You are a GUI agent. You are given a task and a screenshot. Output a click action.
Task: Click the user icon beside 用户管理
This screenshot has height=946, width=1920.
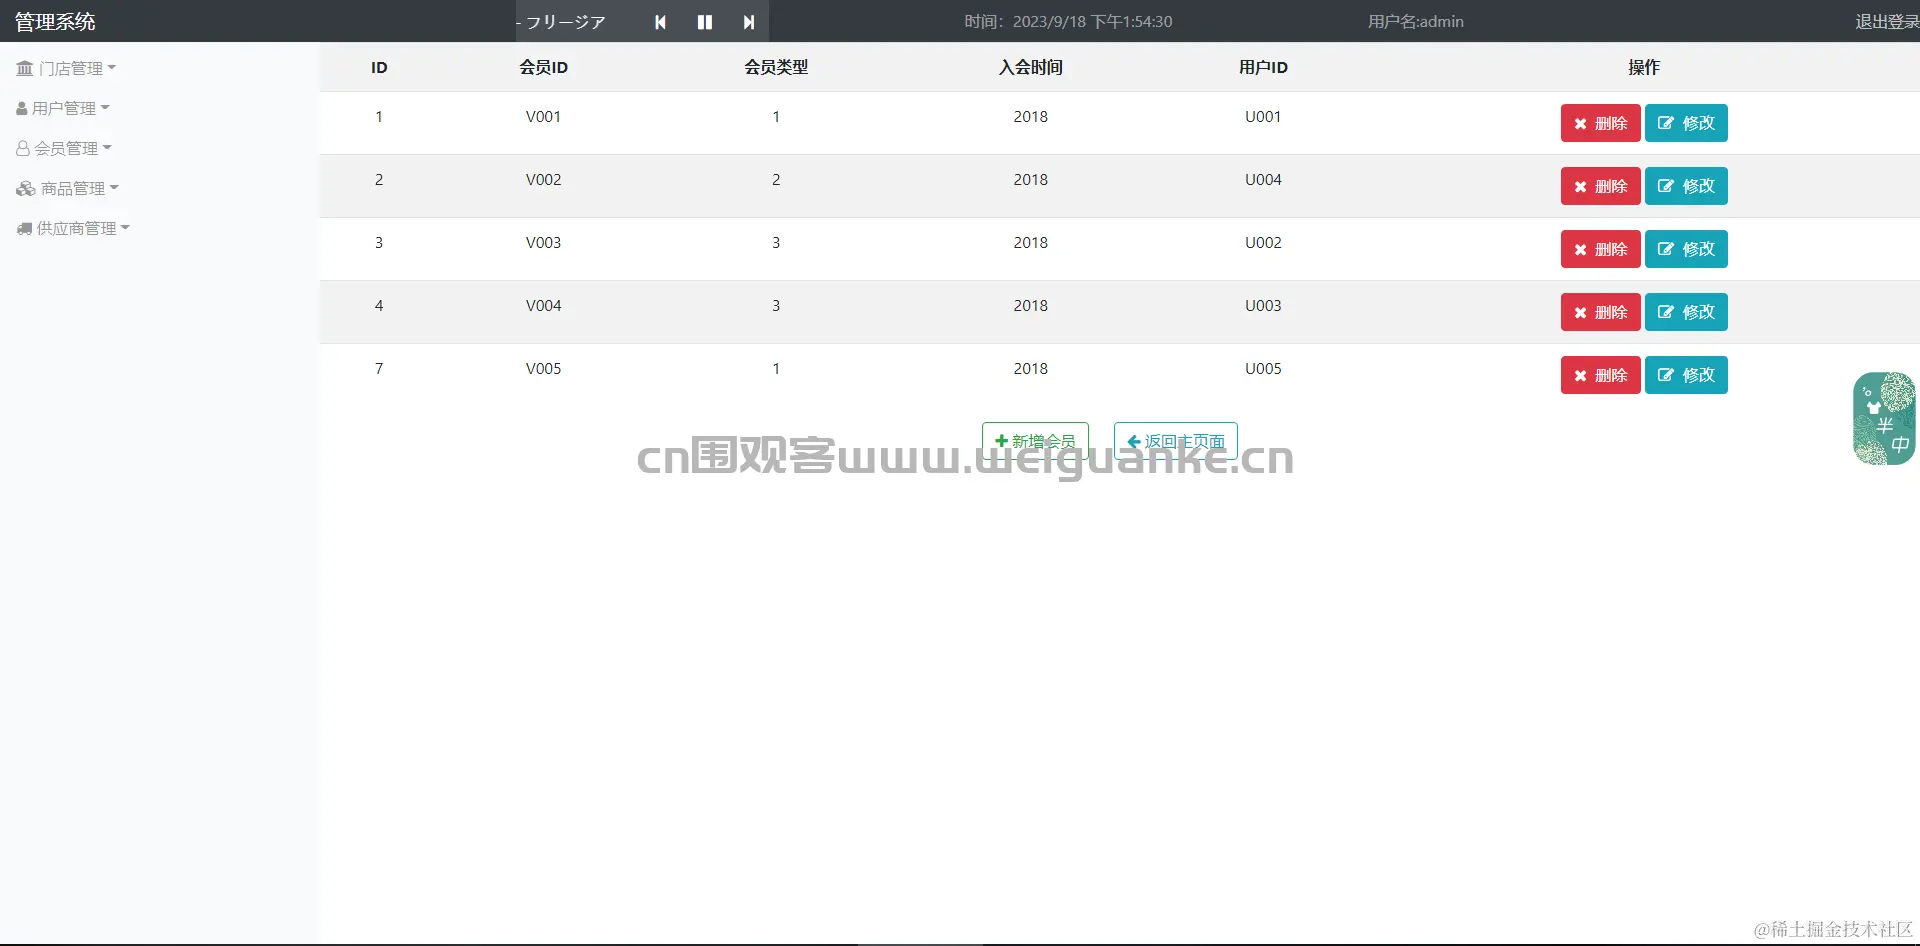click(x=22, y=108)
